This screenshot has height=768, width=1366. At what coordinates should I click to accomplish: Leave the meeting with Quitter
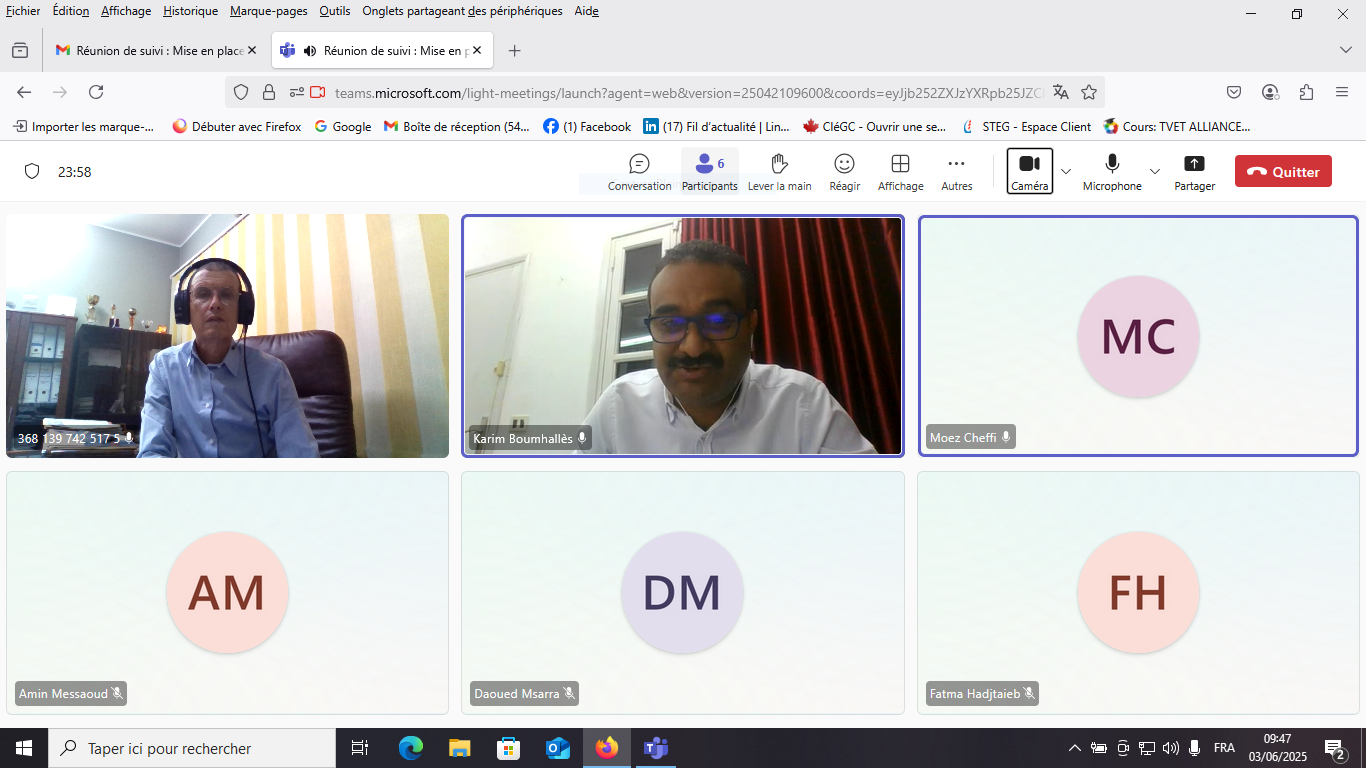pyautogui.click(x=1283, y=171)
